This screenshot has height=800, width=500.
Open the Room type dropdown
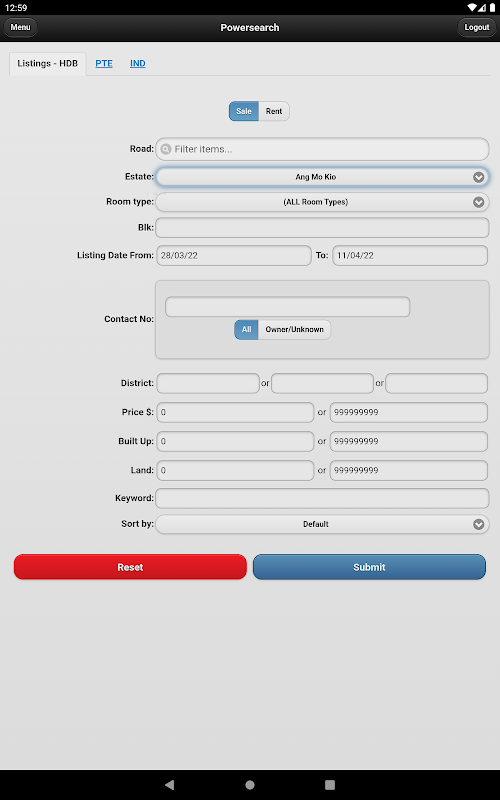(322, 202)
